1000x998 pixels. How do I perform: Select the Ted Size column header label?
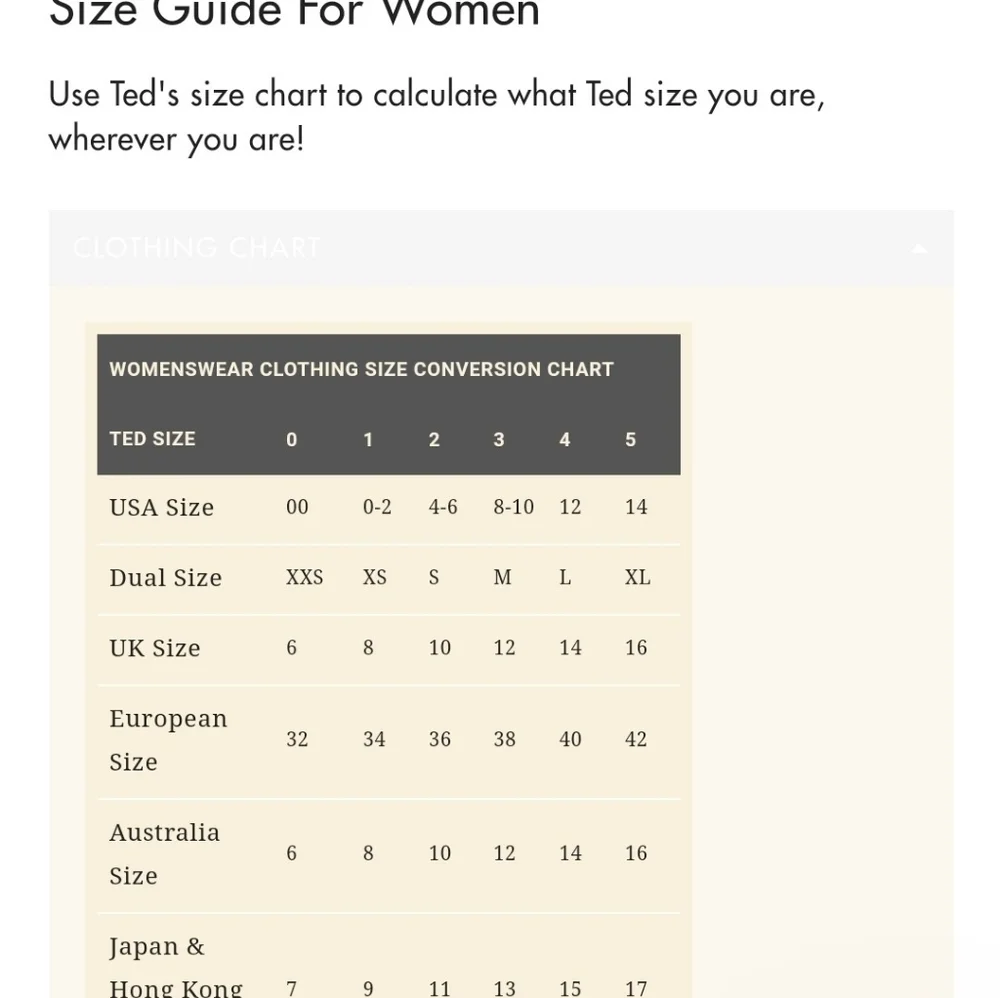click(152, 439)
